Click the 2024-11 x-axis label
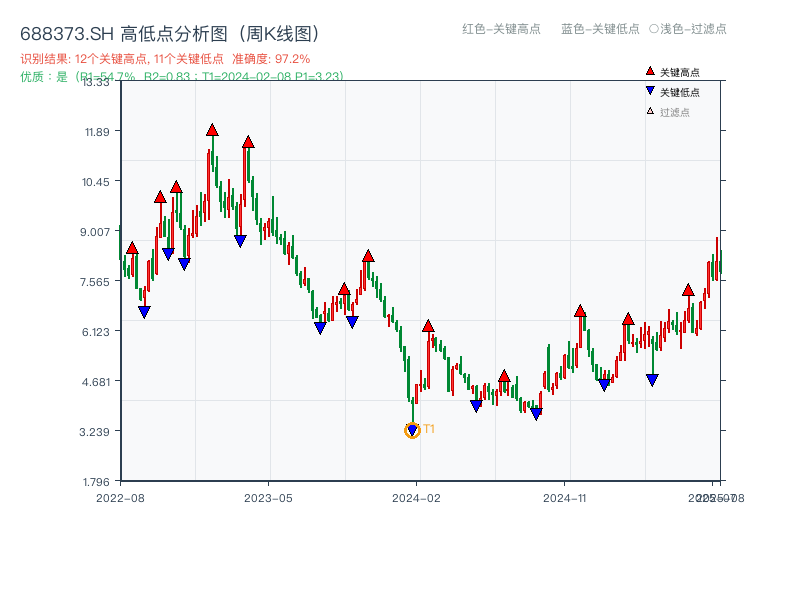 tap(564, 498)
